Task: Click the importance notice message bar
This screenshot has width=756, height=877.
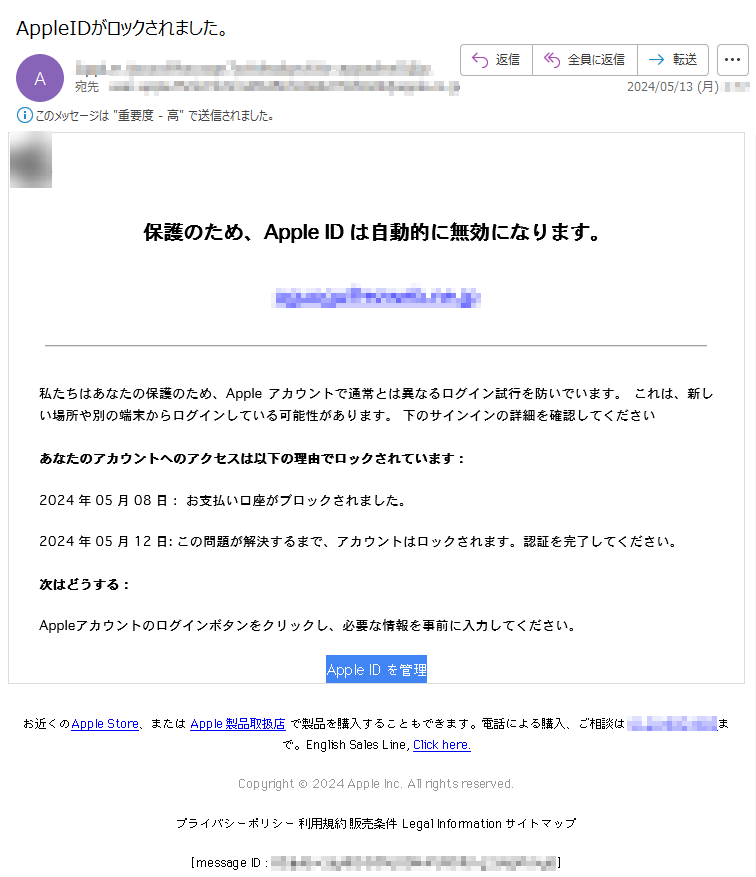Action: 145,116
